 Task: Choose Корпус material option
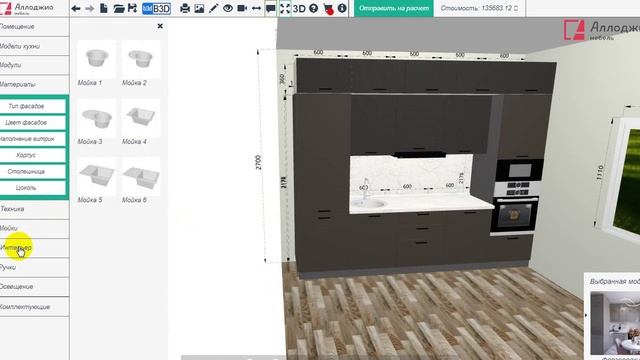click(x=33, y=155)
